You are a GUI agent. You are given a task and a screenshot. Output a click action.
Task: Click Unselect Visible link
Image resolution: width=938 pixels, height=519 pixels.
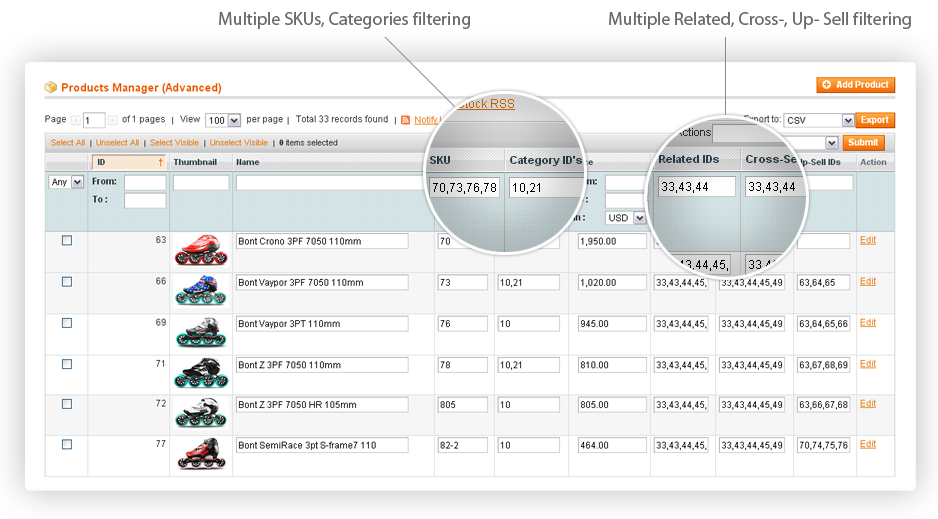click(239, 143)
